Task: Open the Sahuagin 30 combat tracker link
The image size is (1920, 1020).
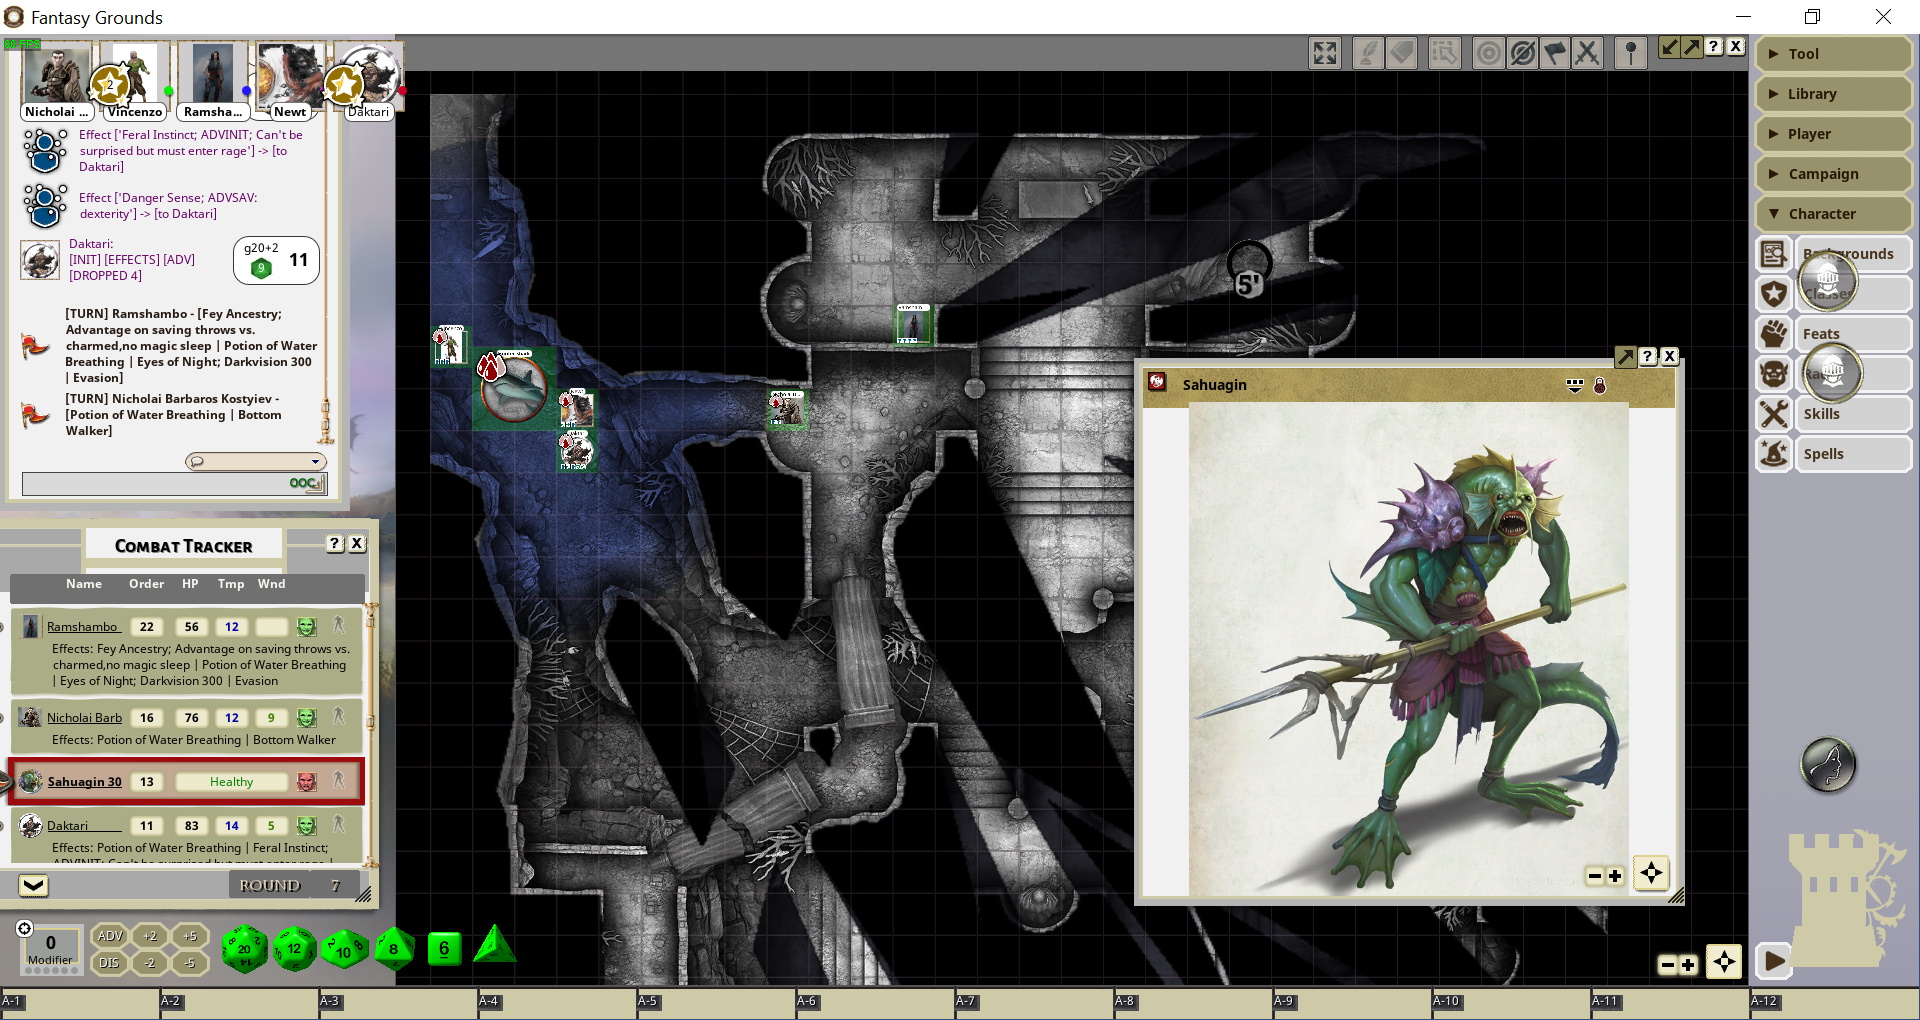Action: pyautogui.click(x=85, y=782)
